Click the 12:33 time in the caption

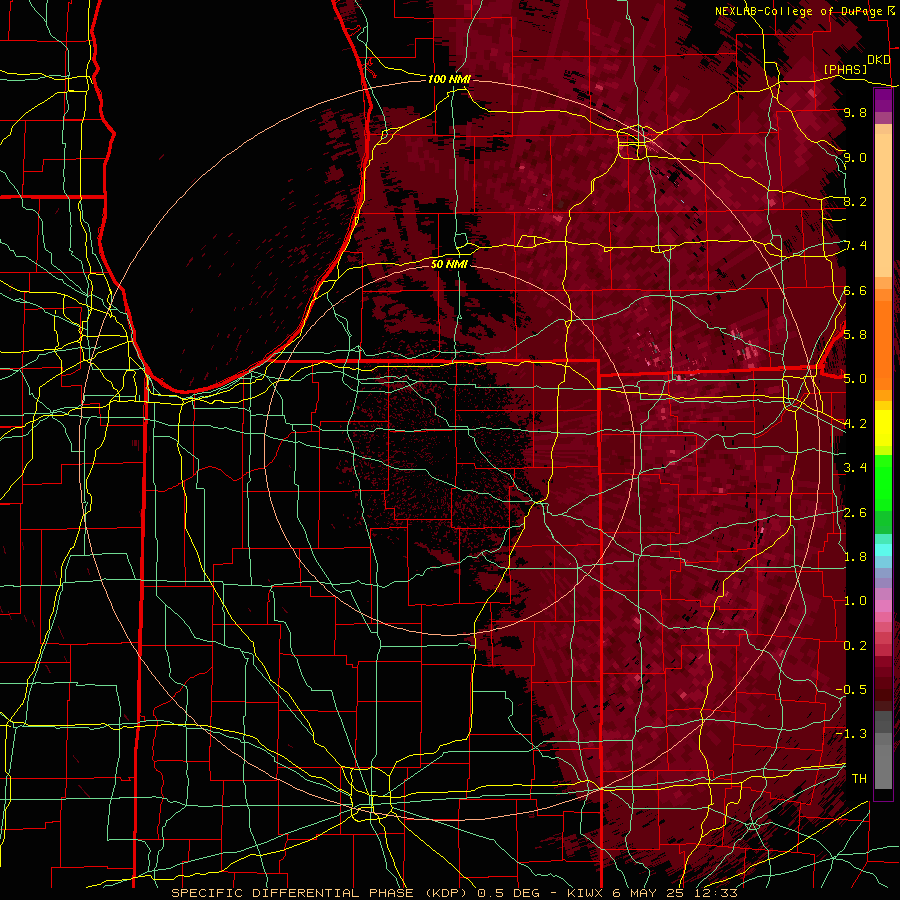717,893
